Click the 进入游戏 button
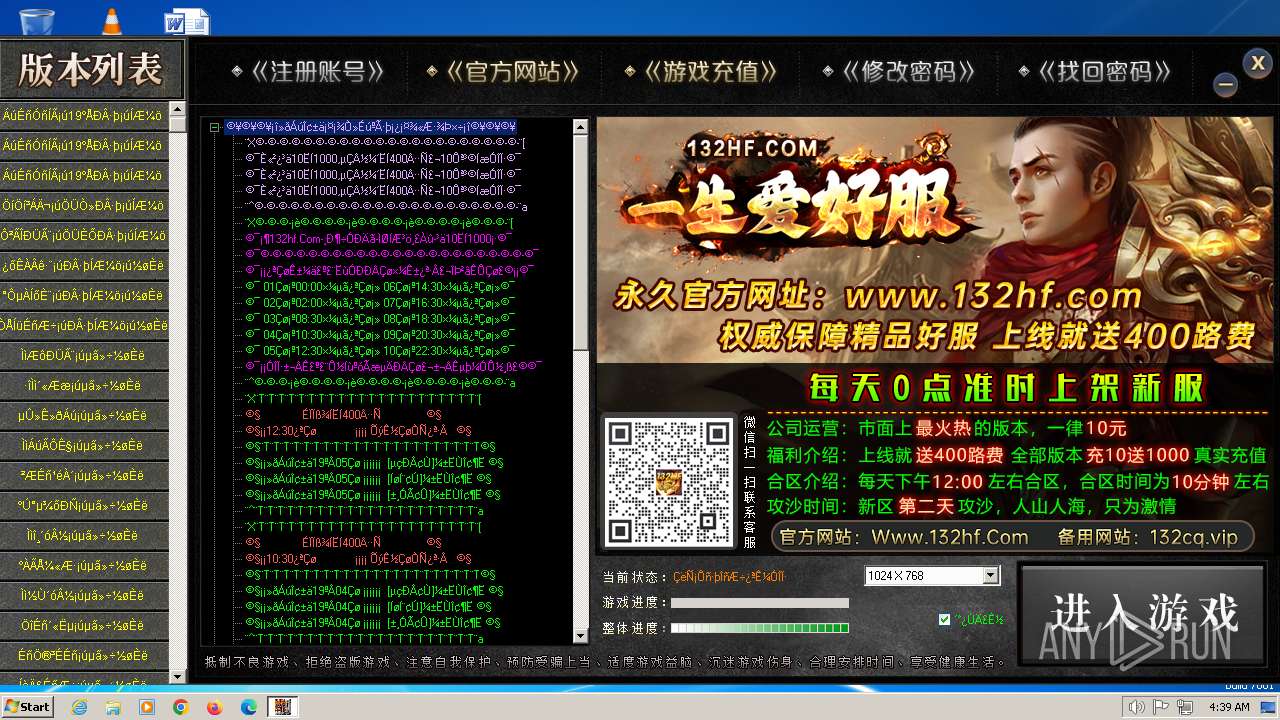The image size is (1280, 720). [1143, 613]
